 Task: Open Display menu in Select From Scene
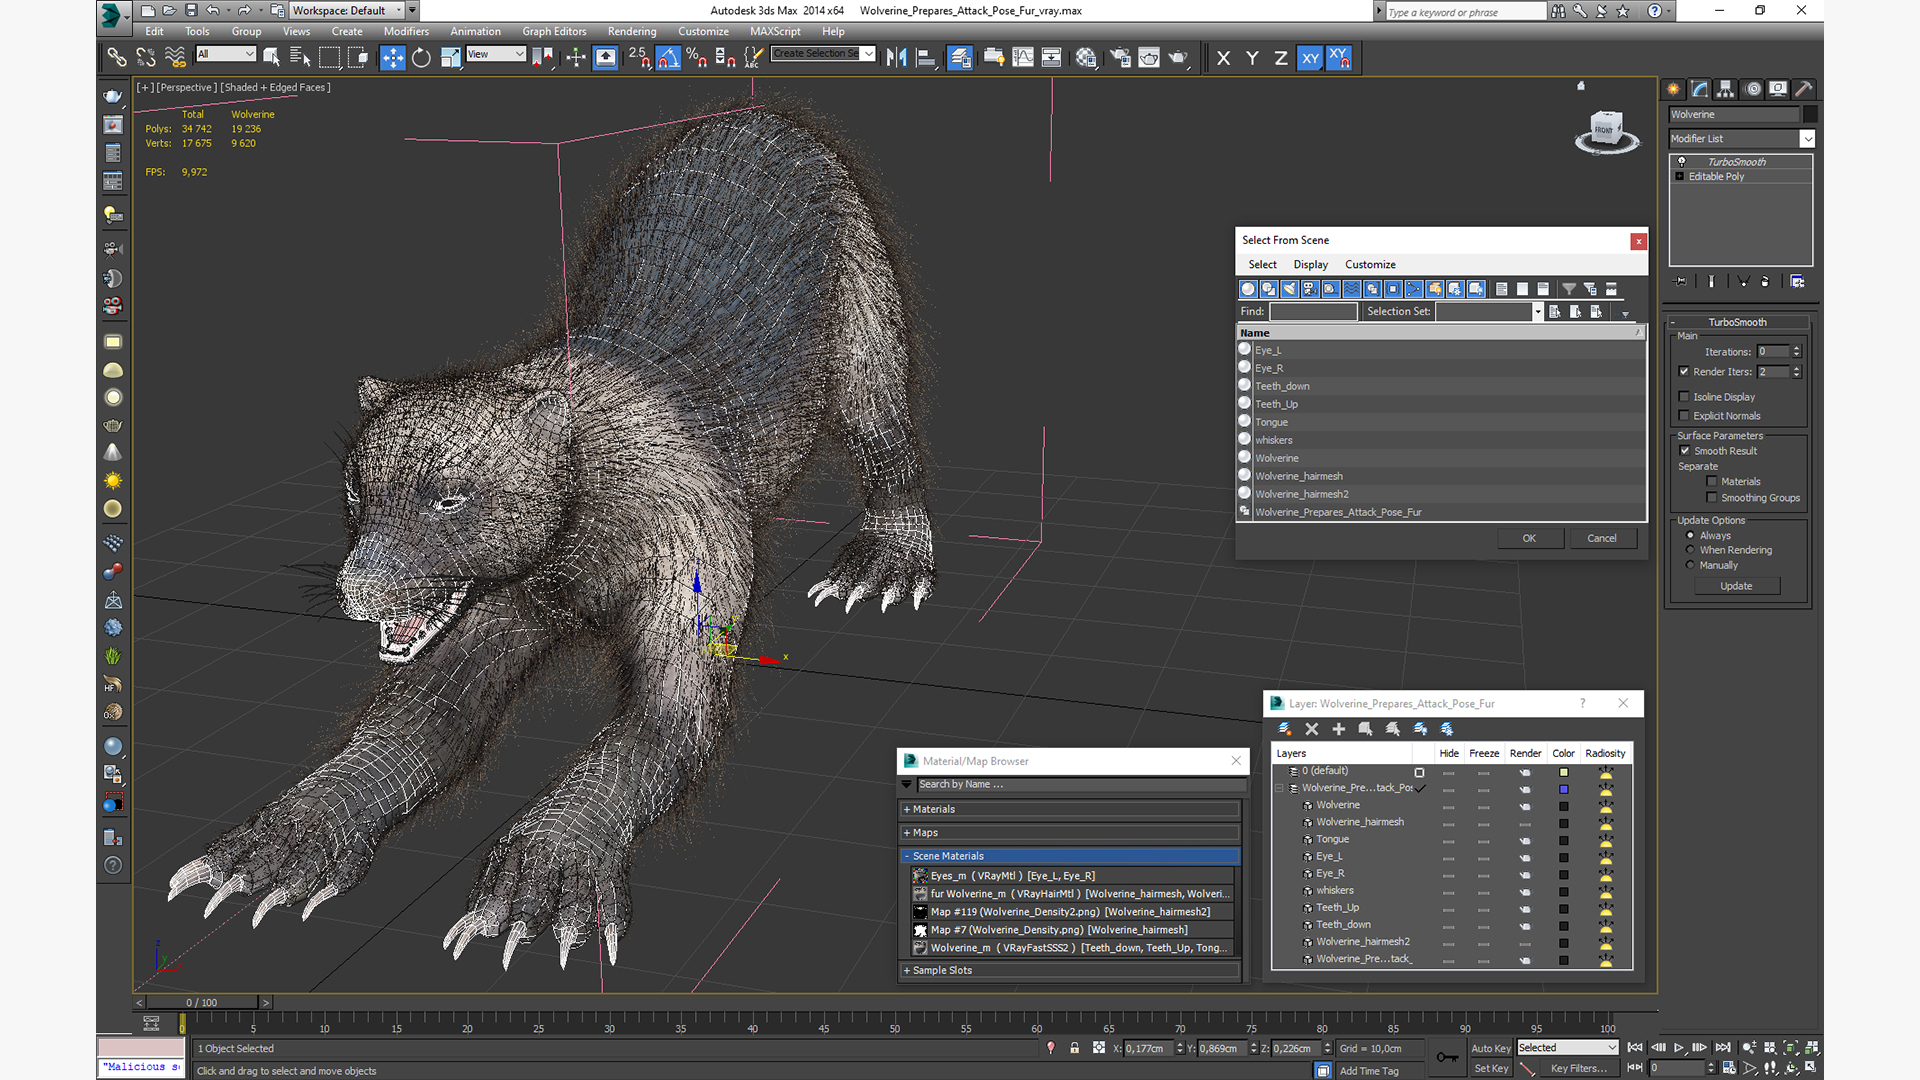(1310, 264)
